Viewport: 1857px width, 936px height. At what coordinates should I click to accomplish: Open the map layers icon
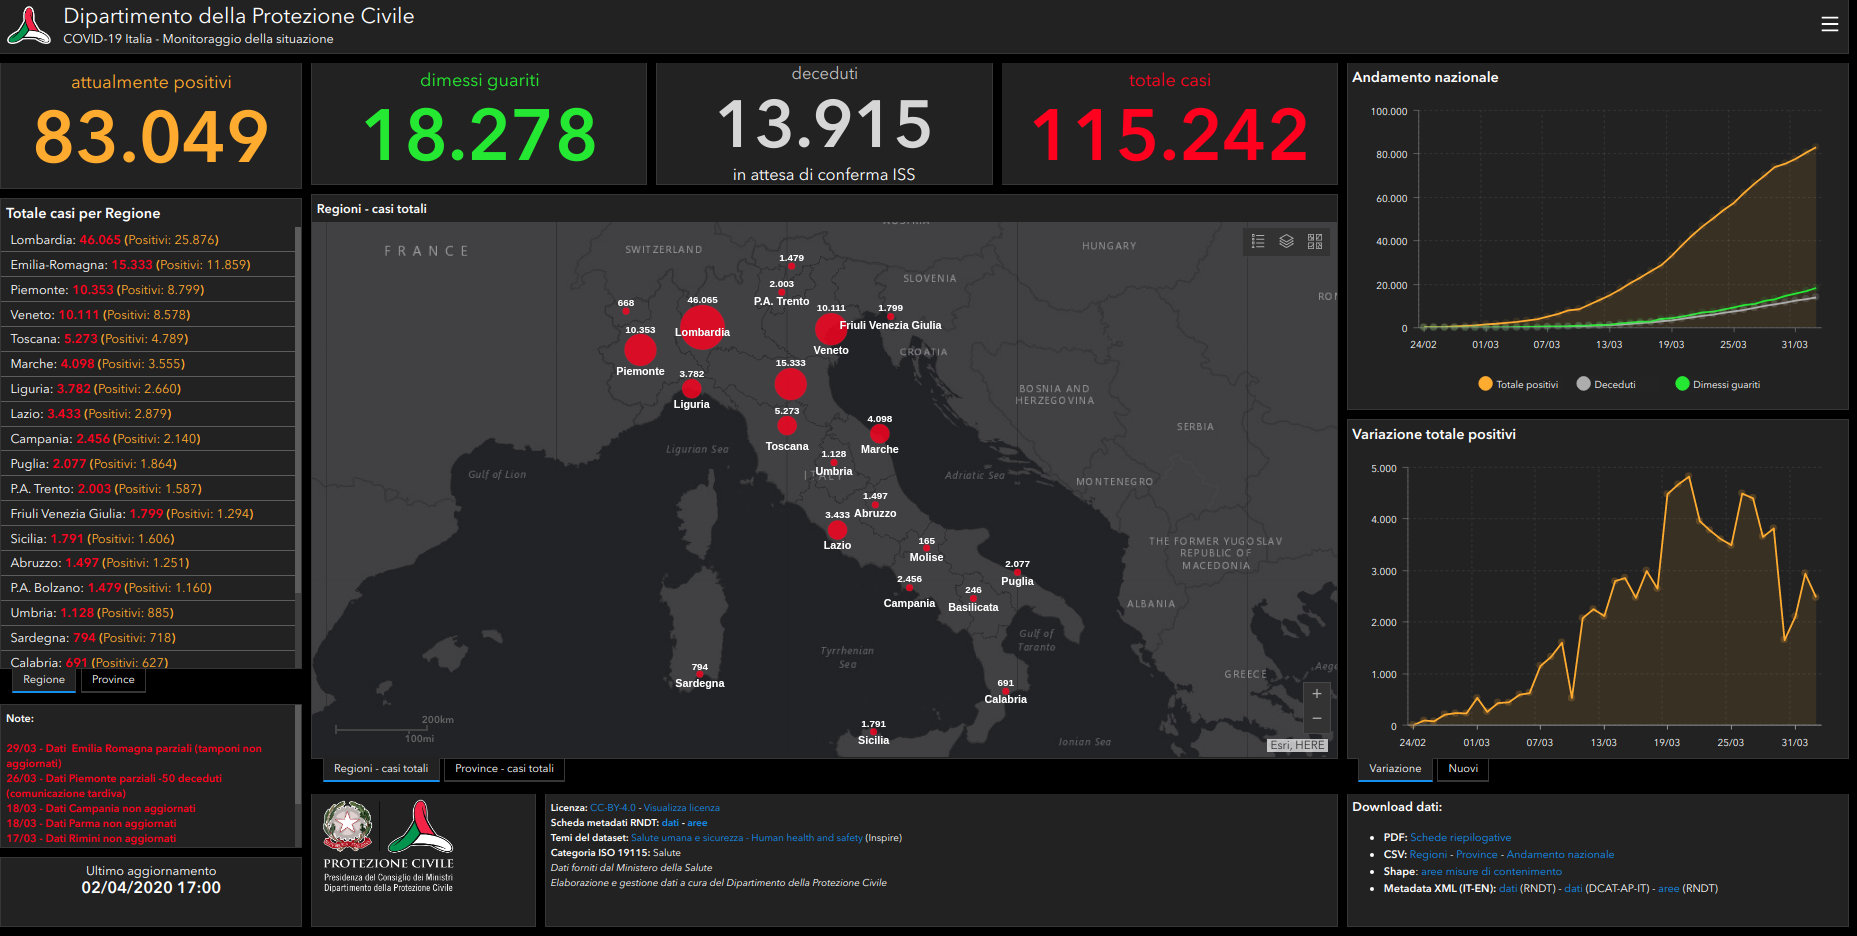click(1286, 241)
